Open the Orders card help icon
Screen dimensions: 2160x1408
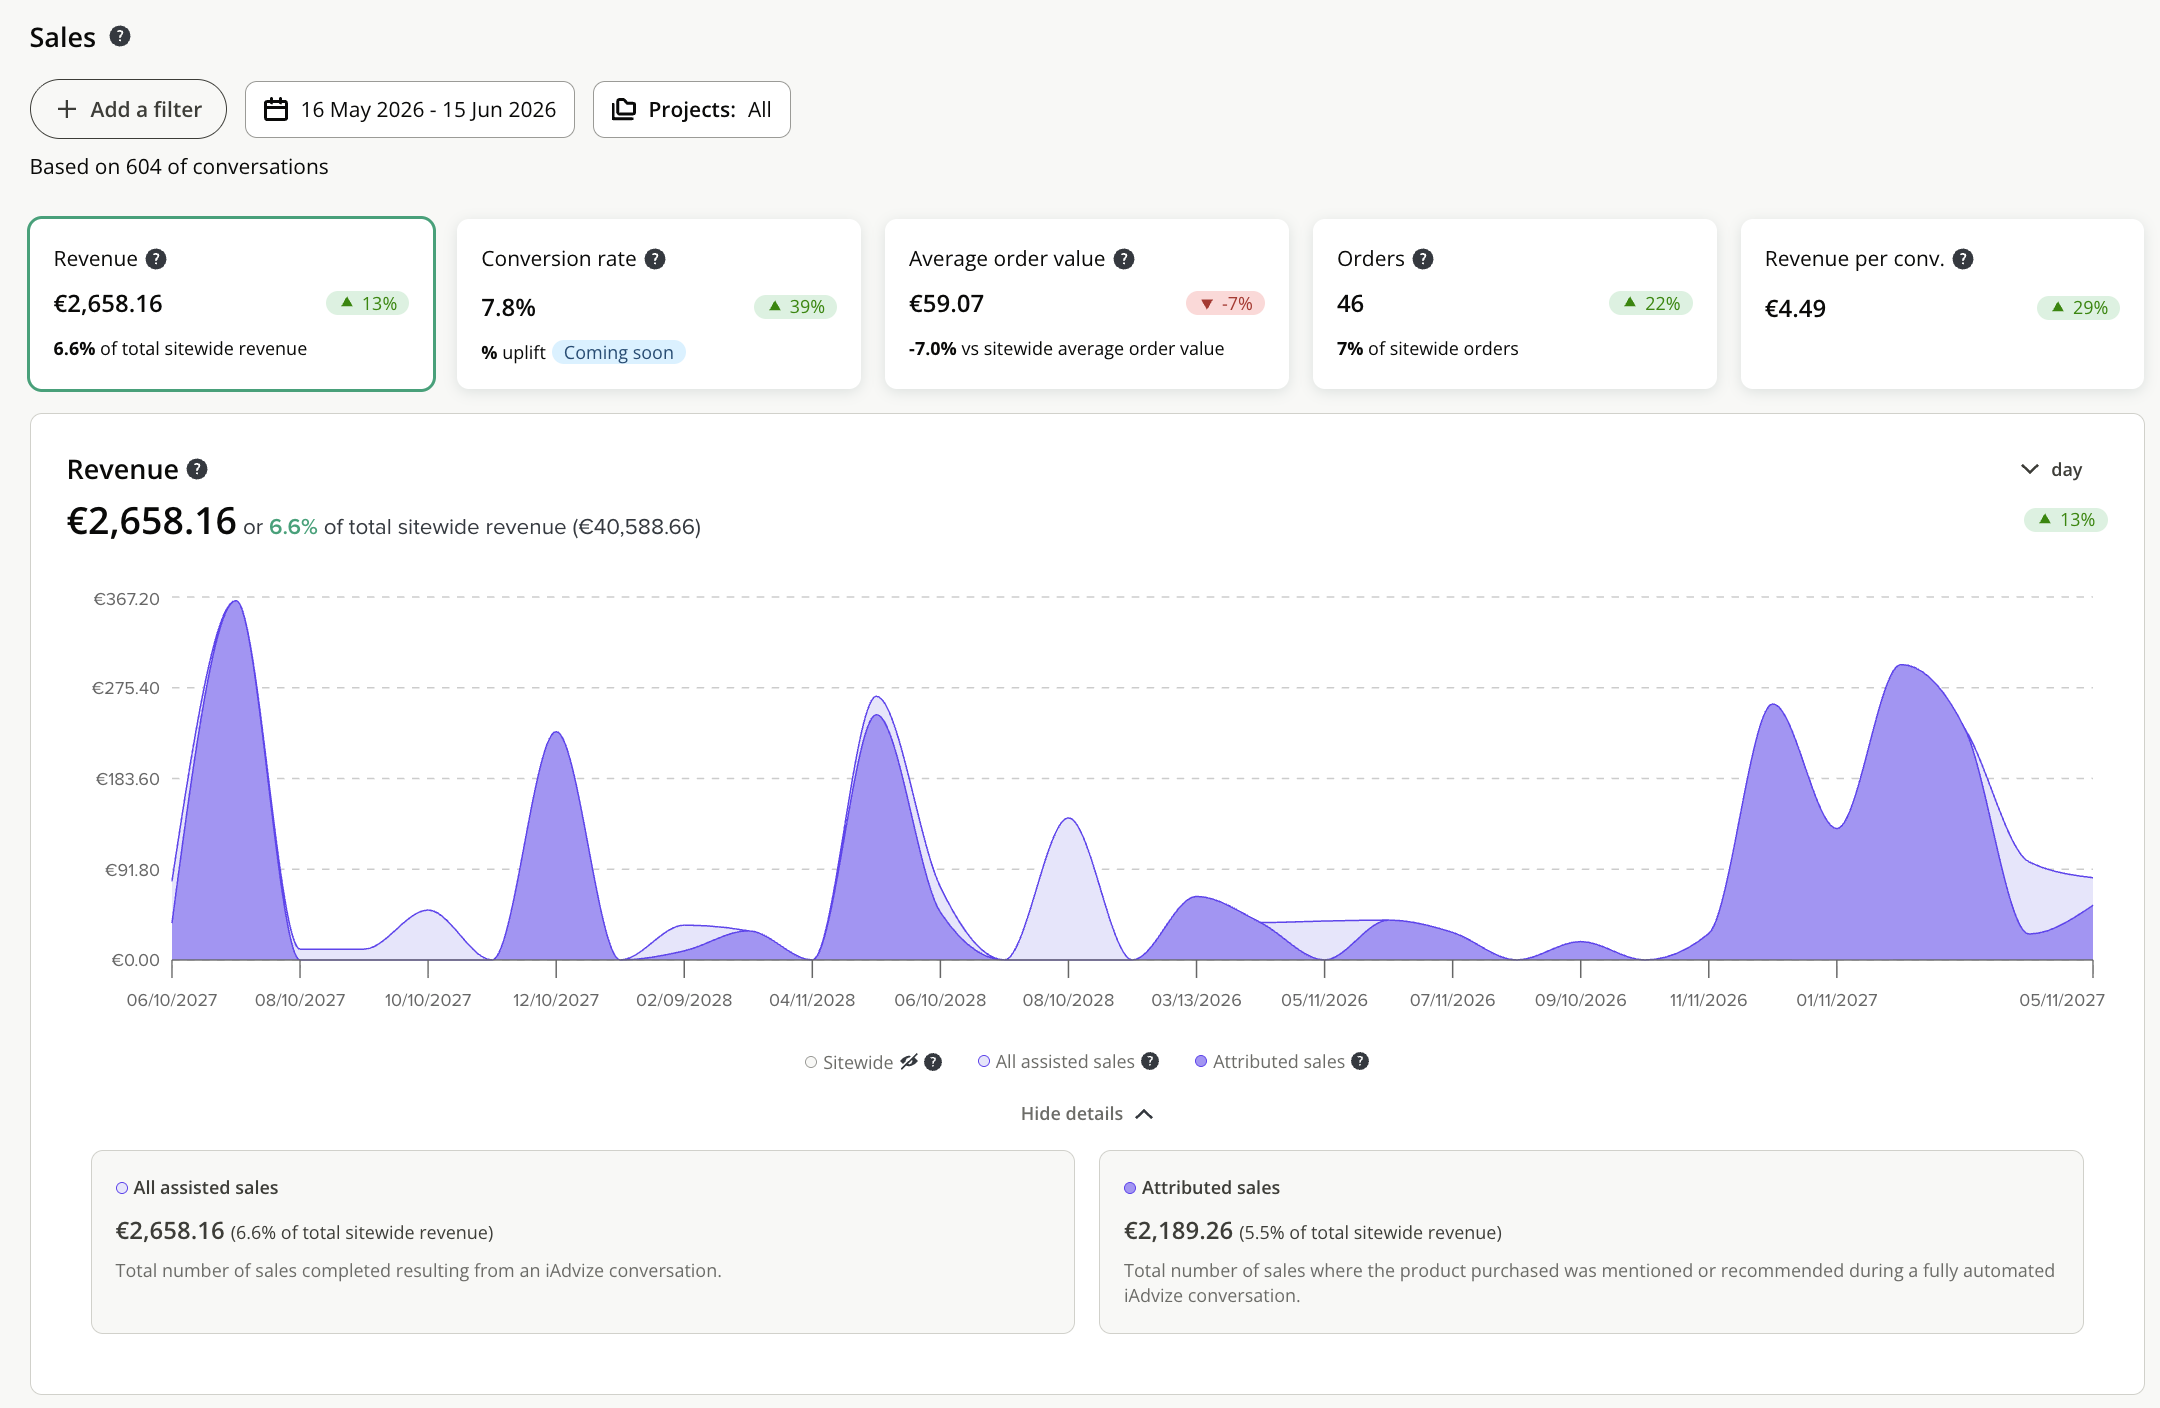pyautogui.click(x=1423, y=259)
